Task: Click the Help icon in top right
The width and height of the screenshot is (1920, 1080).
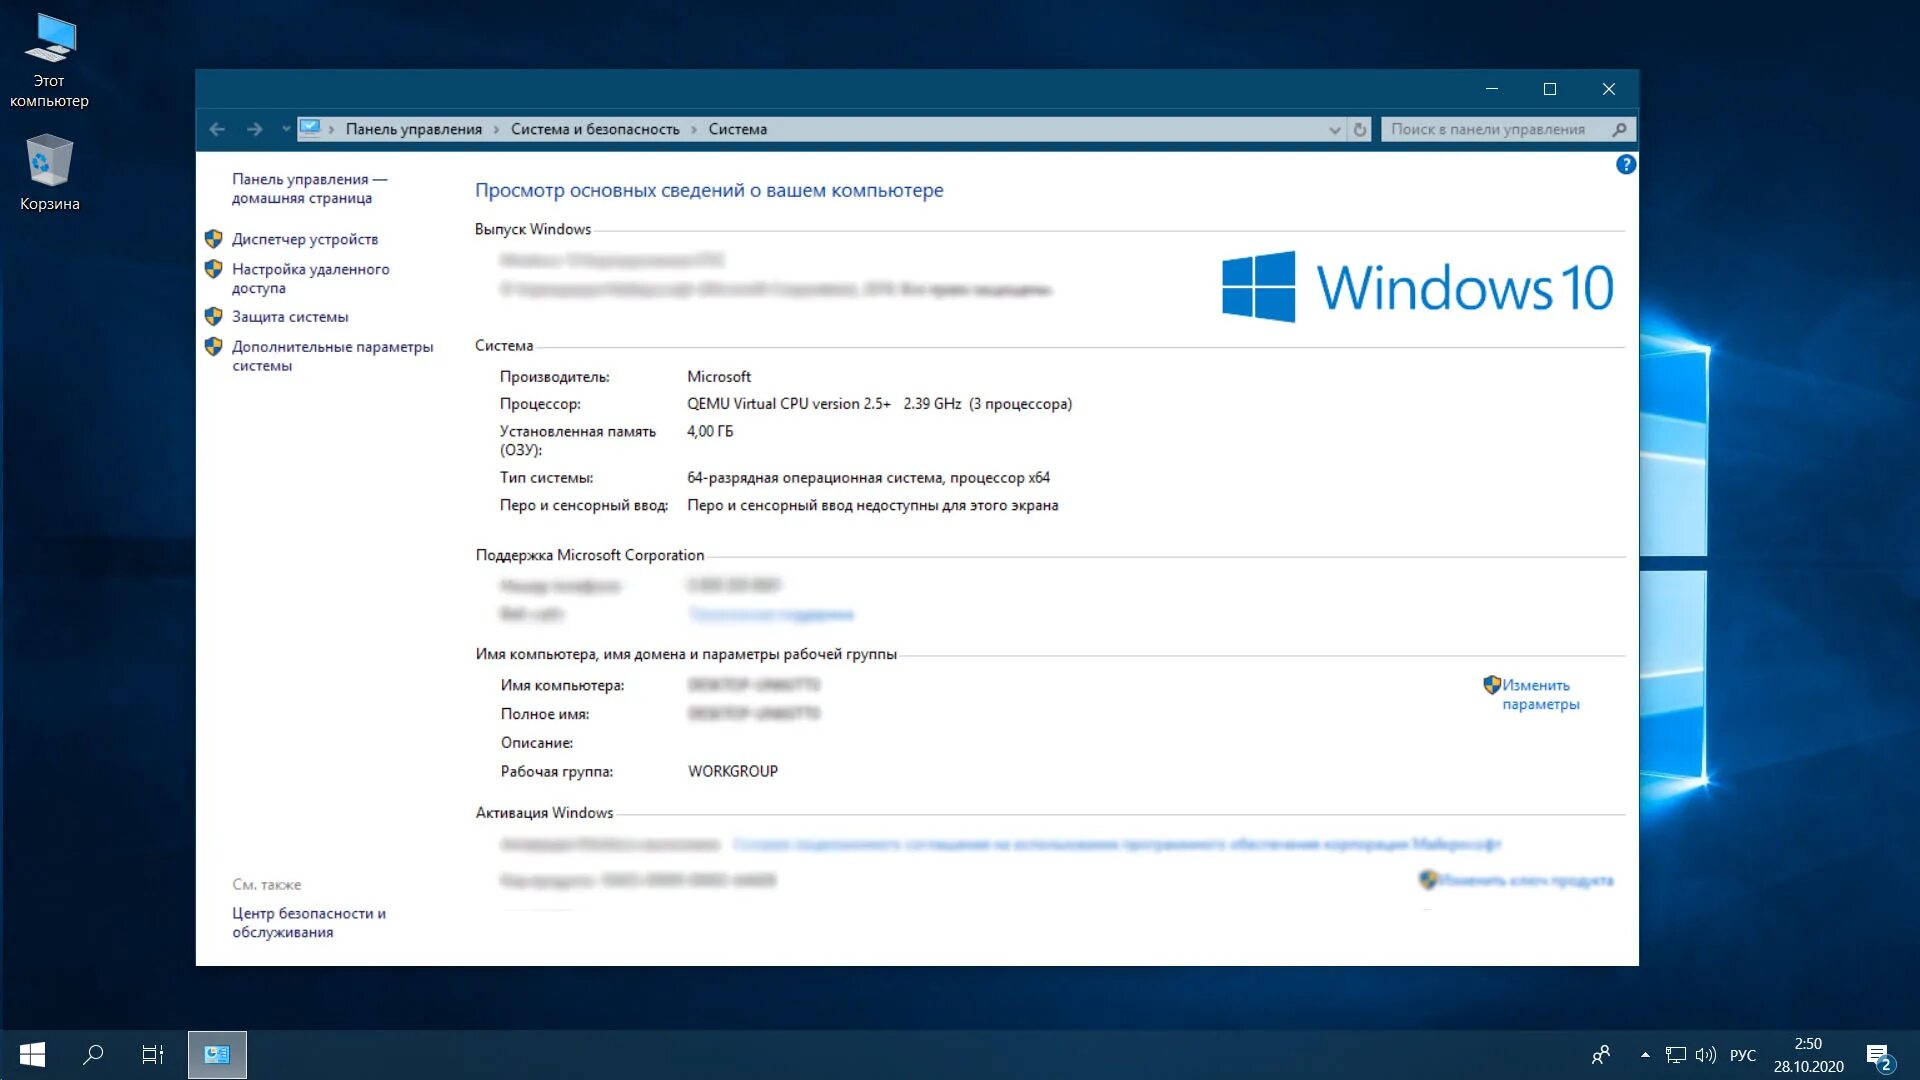Action: tap(1625, 164)
